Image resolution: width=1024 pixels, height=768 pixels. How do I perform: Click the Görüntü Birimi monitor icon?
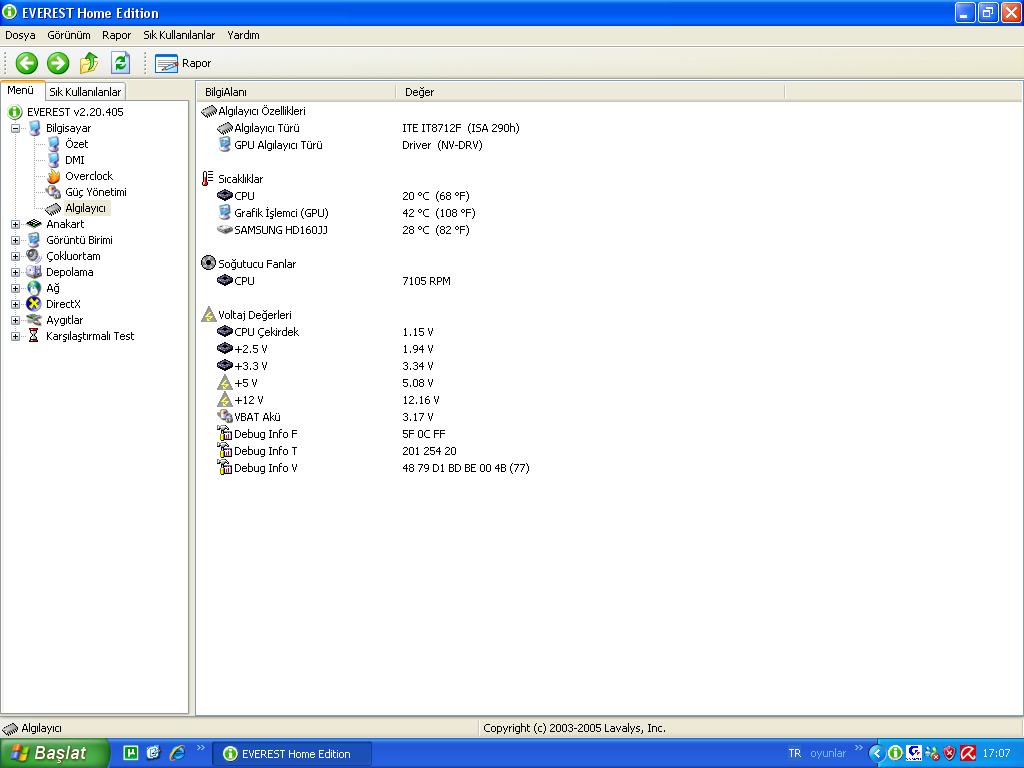click(x=34, y=240)
